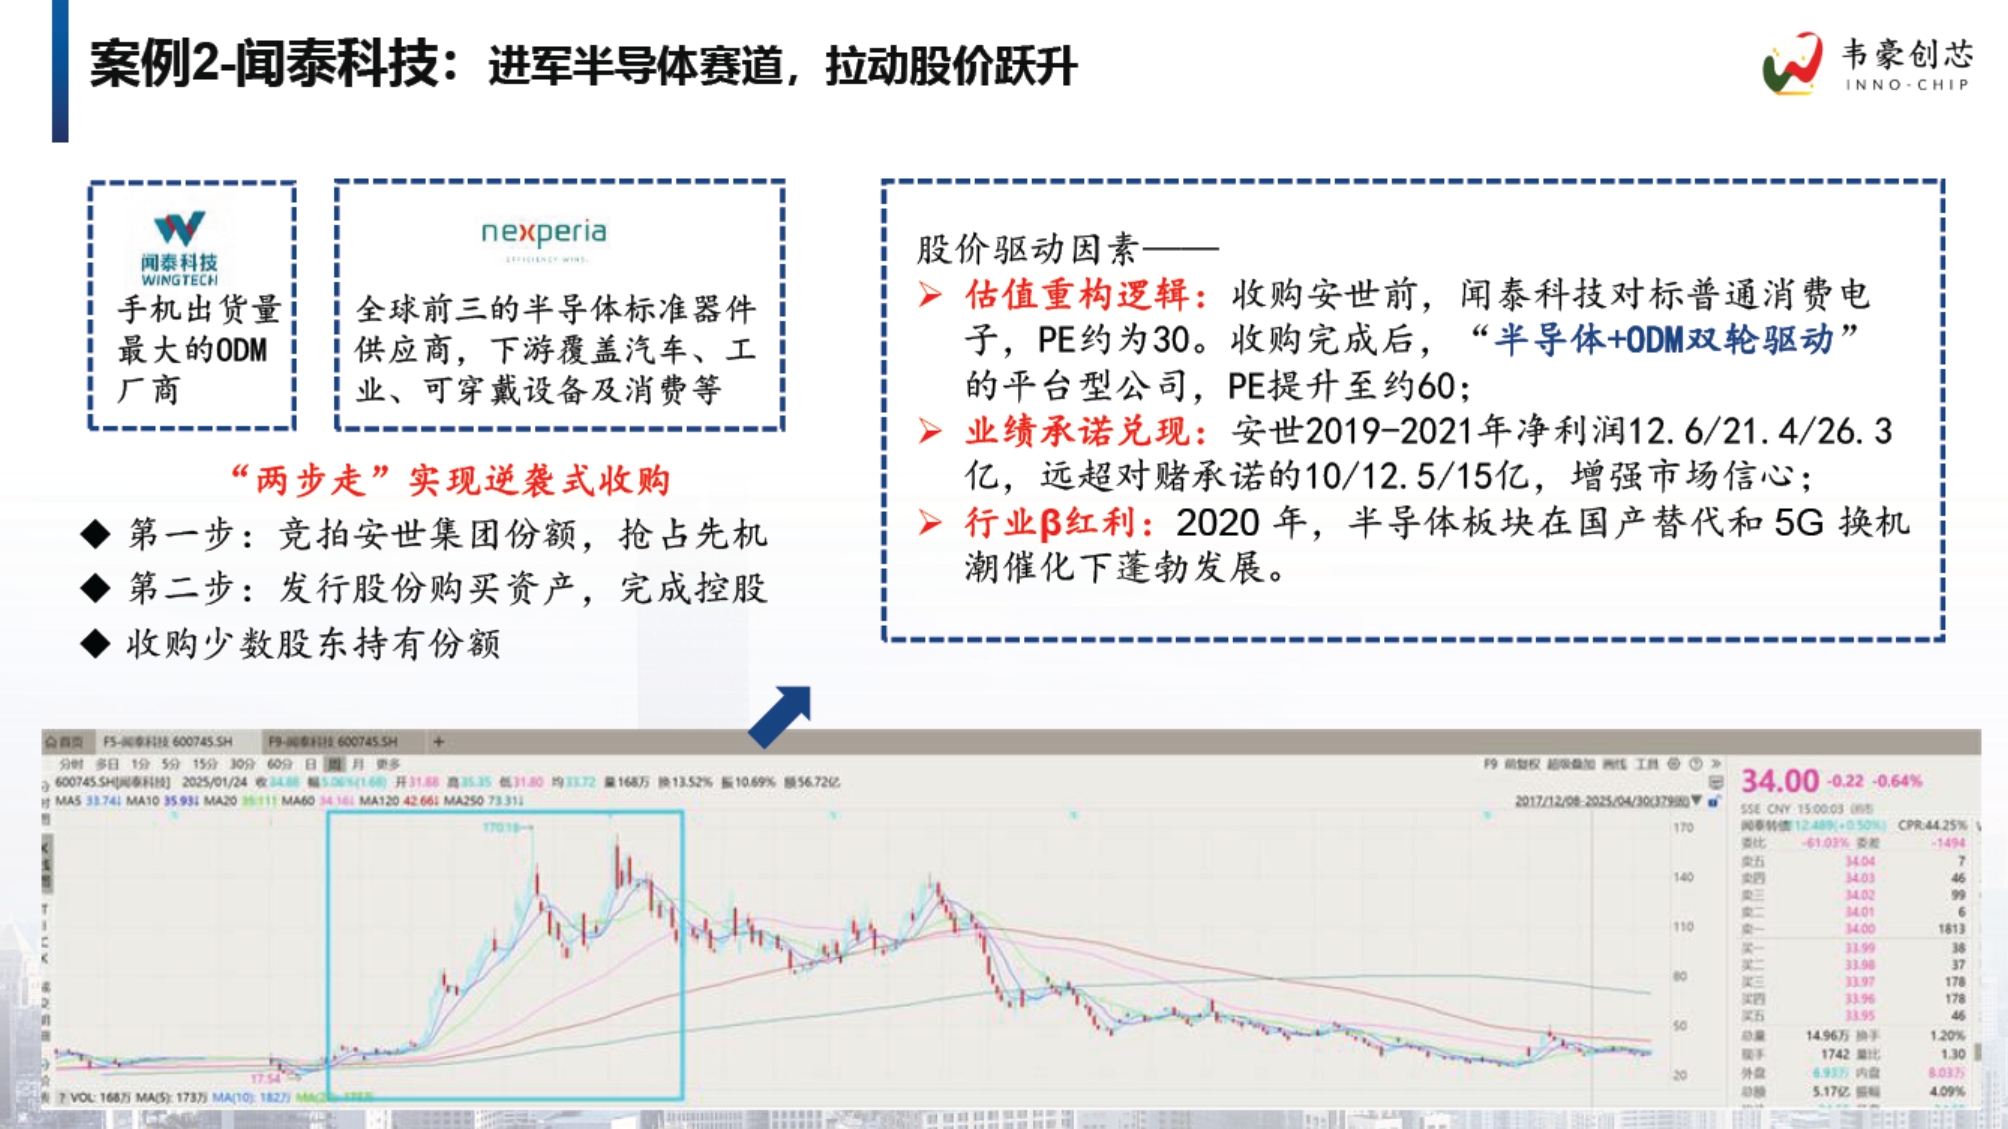Click the CPR:44.25% value
This screenshot has height=1129, width=2008.
(x=1932, y=825)
